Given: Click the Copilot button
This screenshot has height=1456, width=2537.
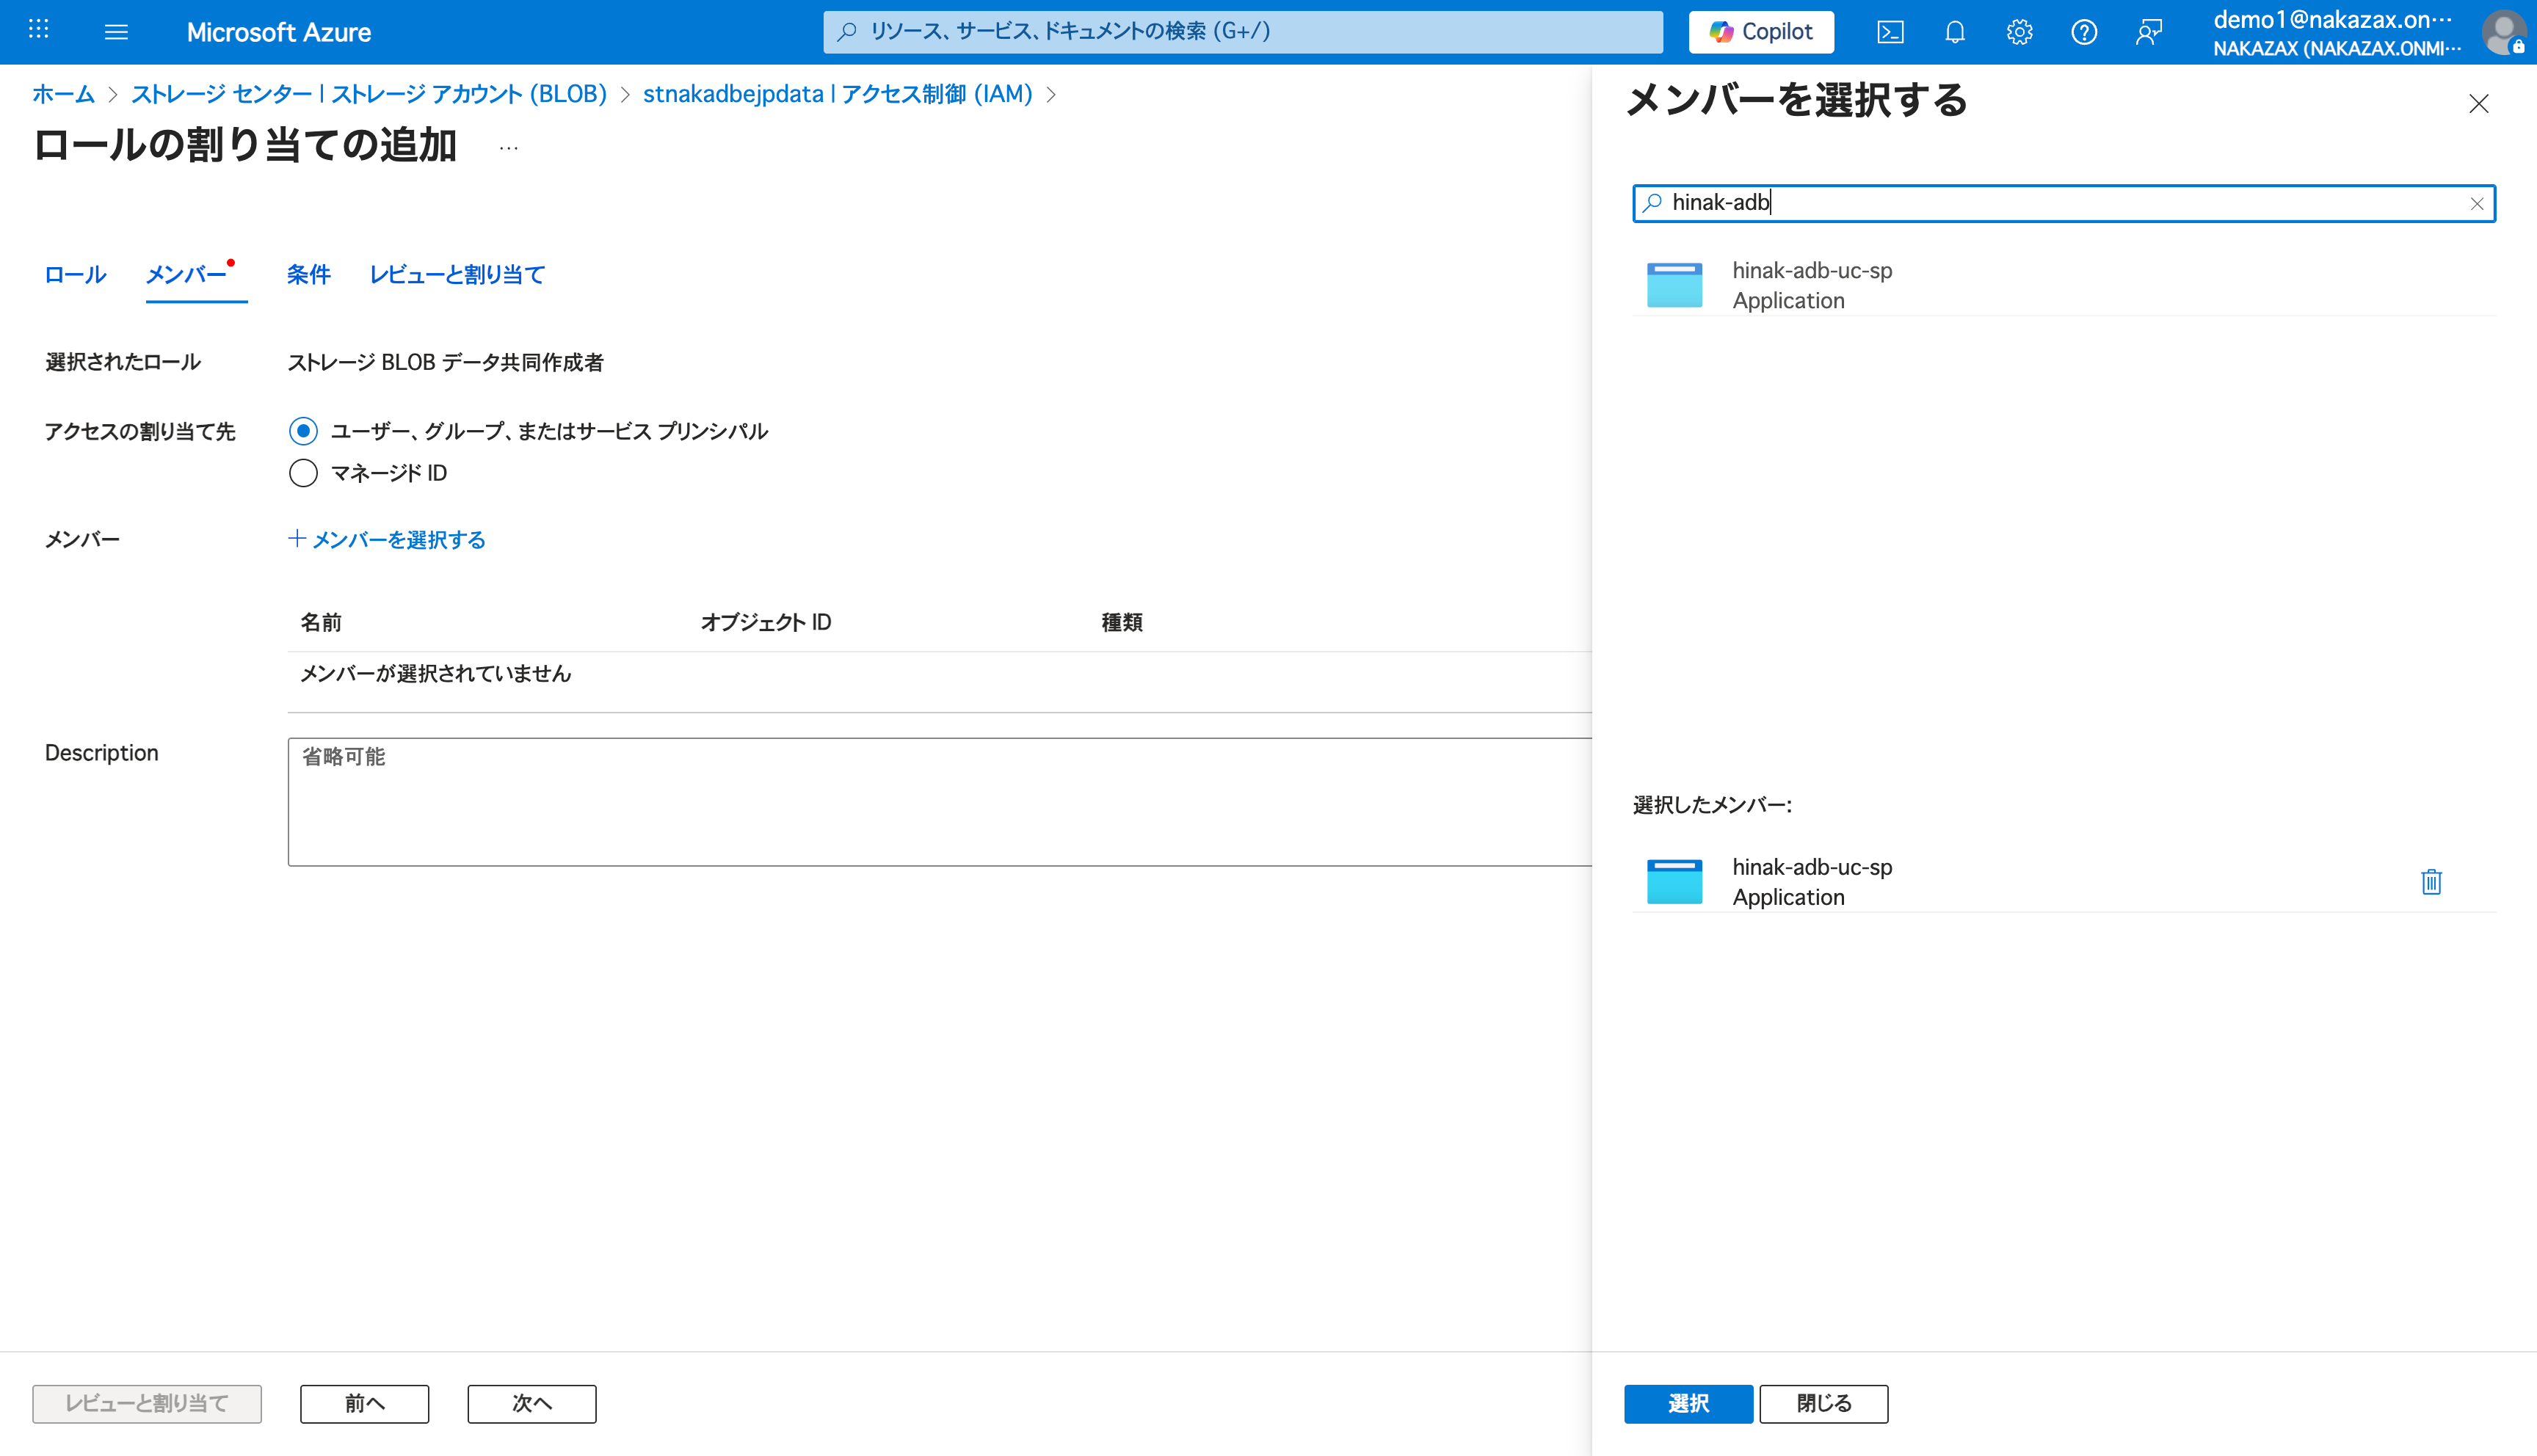Looking at the screenshot, I should [x=1760, y=32].
